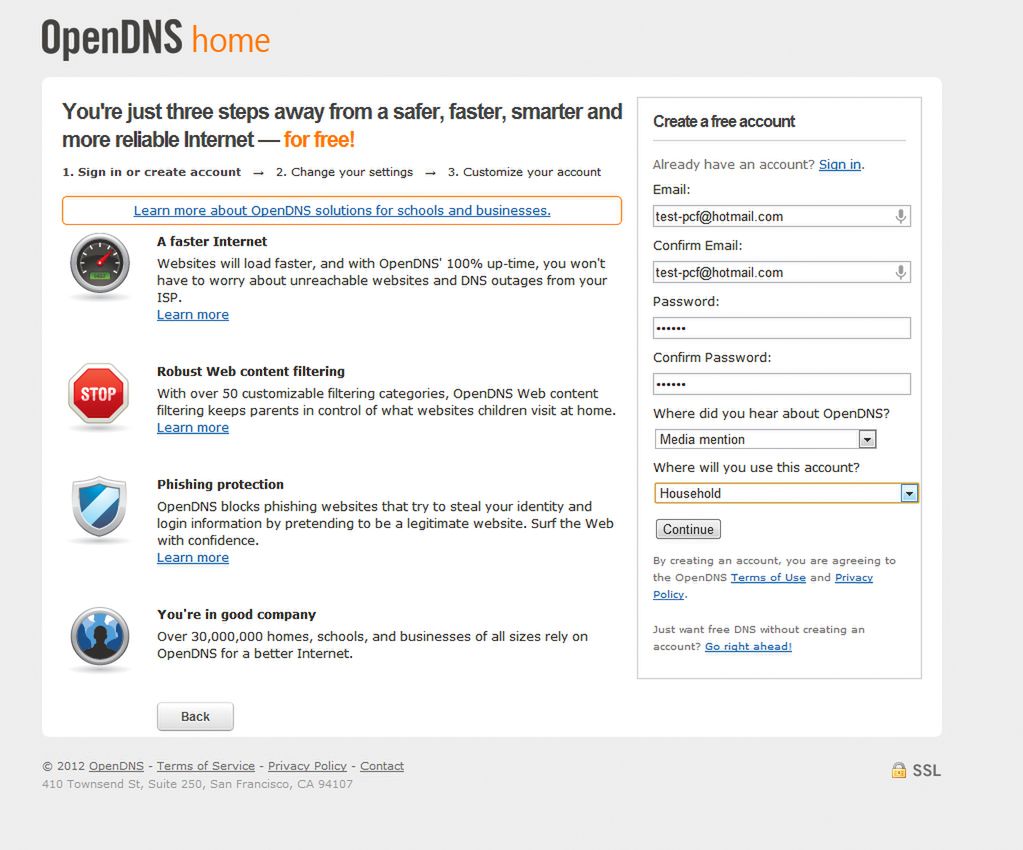The height and width of the screenshot is (850, 1023).
Task: Click the speedometer faster Internet icon
Action: pos(100,264)
